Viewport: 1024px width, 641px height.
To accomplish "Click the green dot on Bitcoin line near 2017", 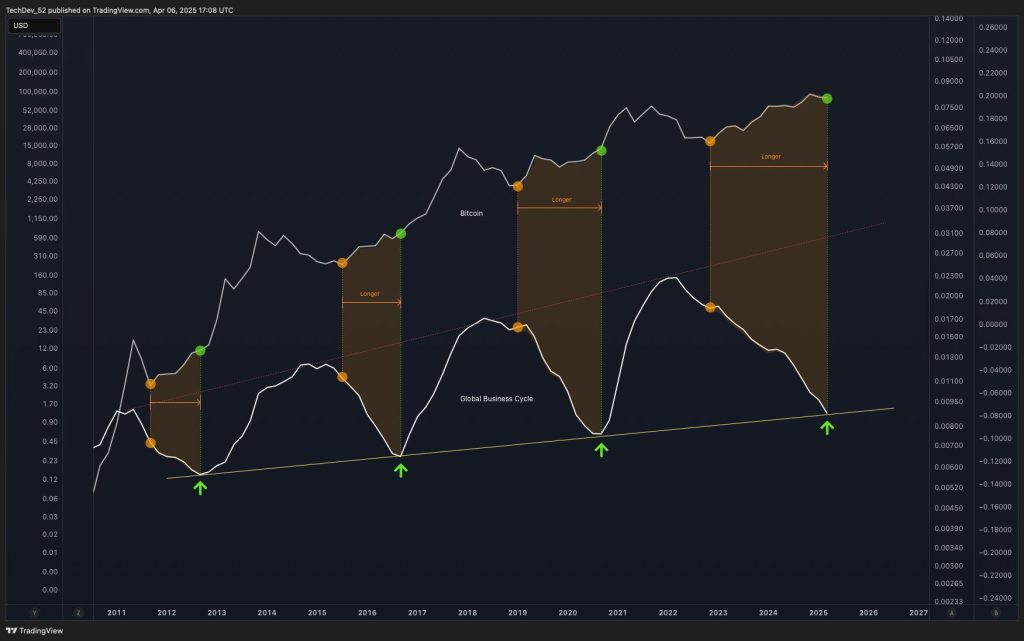I will click(401, 234).
